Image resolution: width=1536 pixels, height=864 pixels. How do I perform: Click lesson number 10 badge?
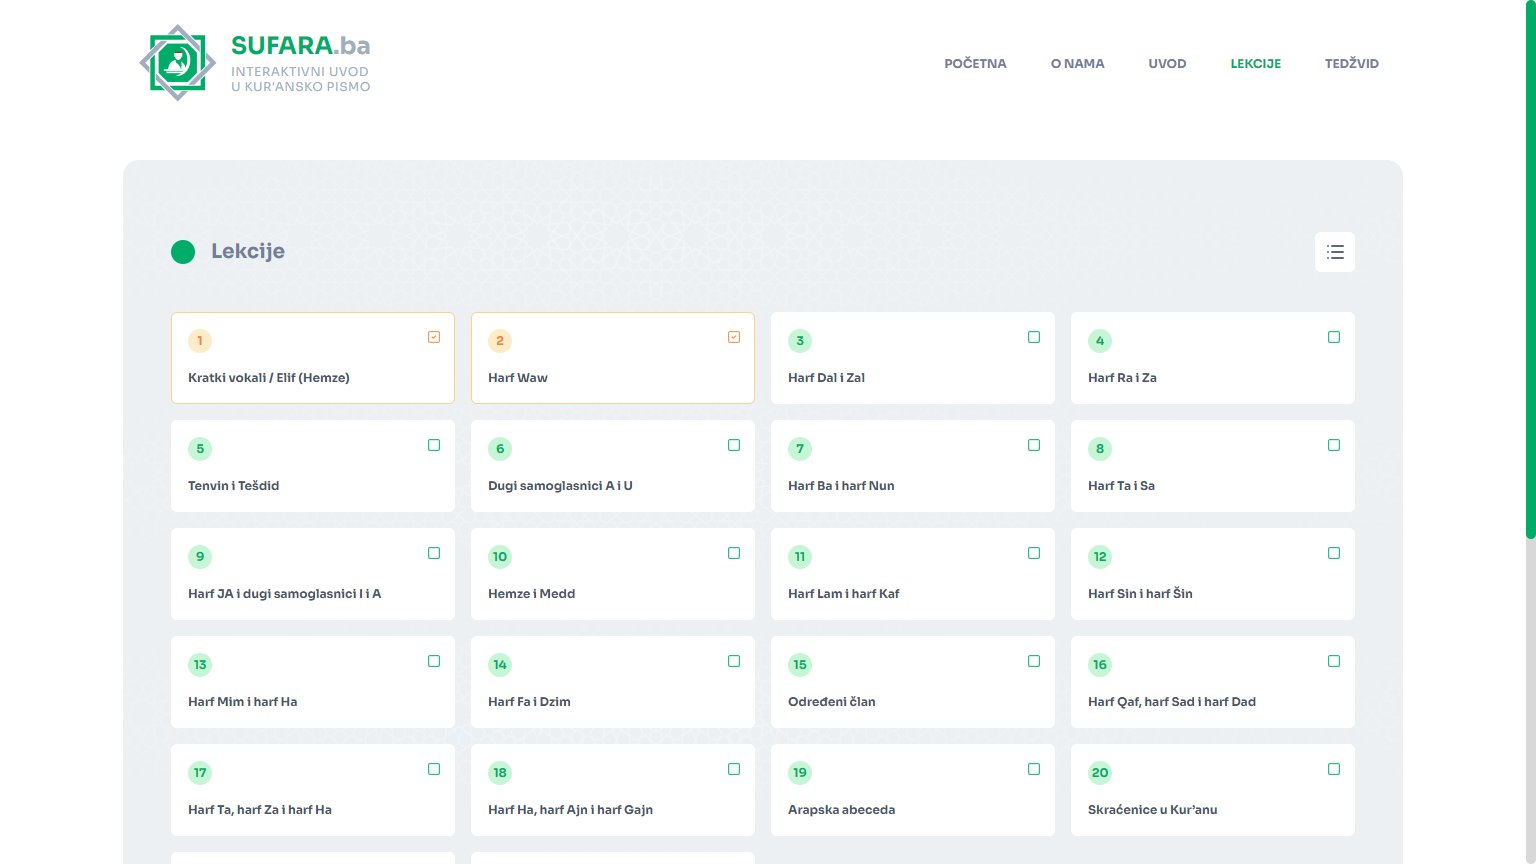click(x=500, y=557)
